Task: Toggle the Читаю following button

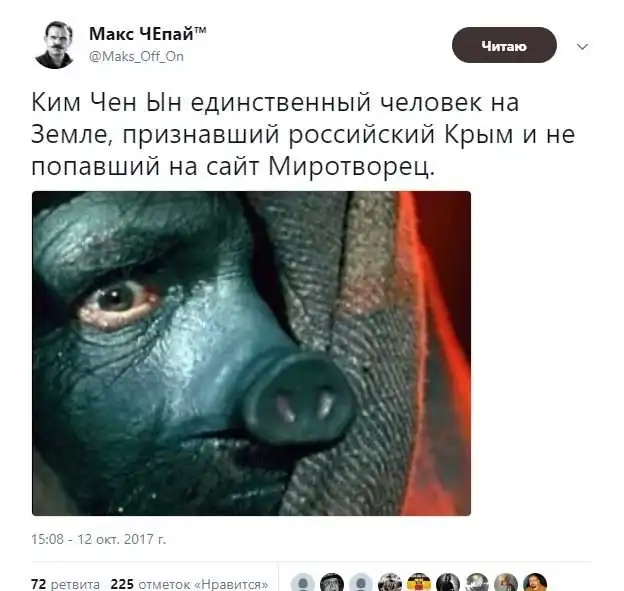Action: point(504,45)
